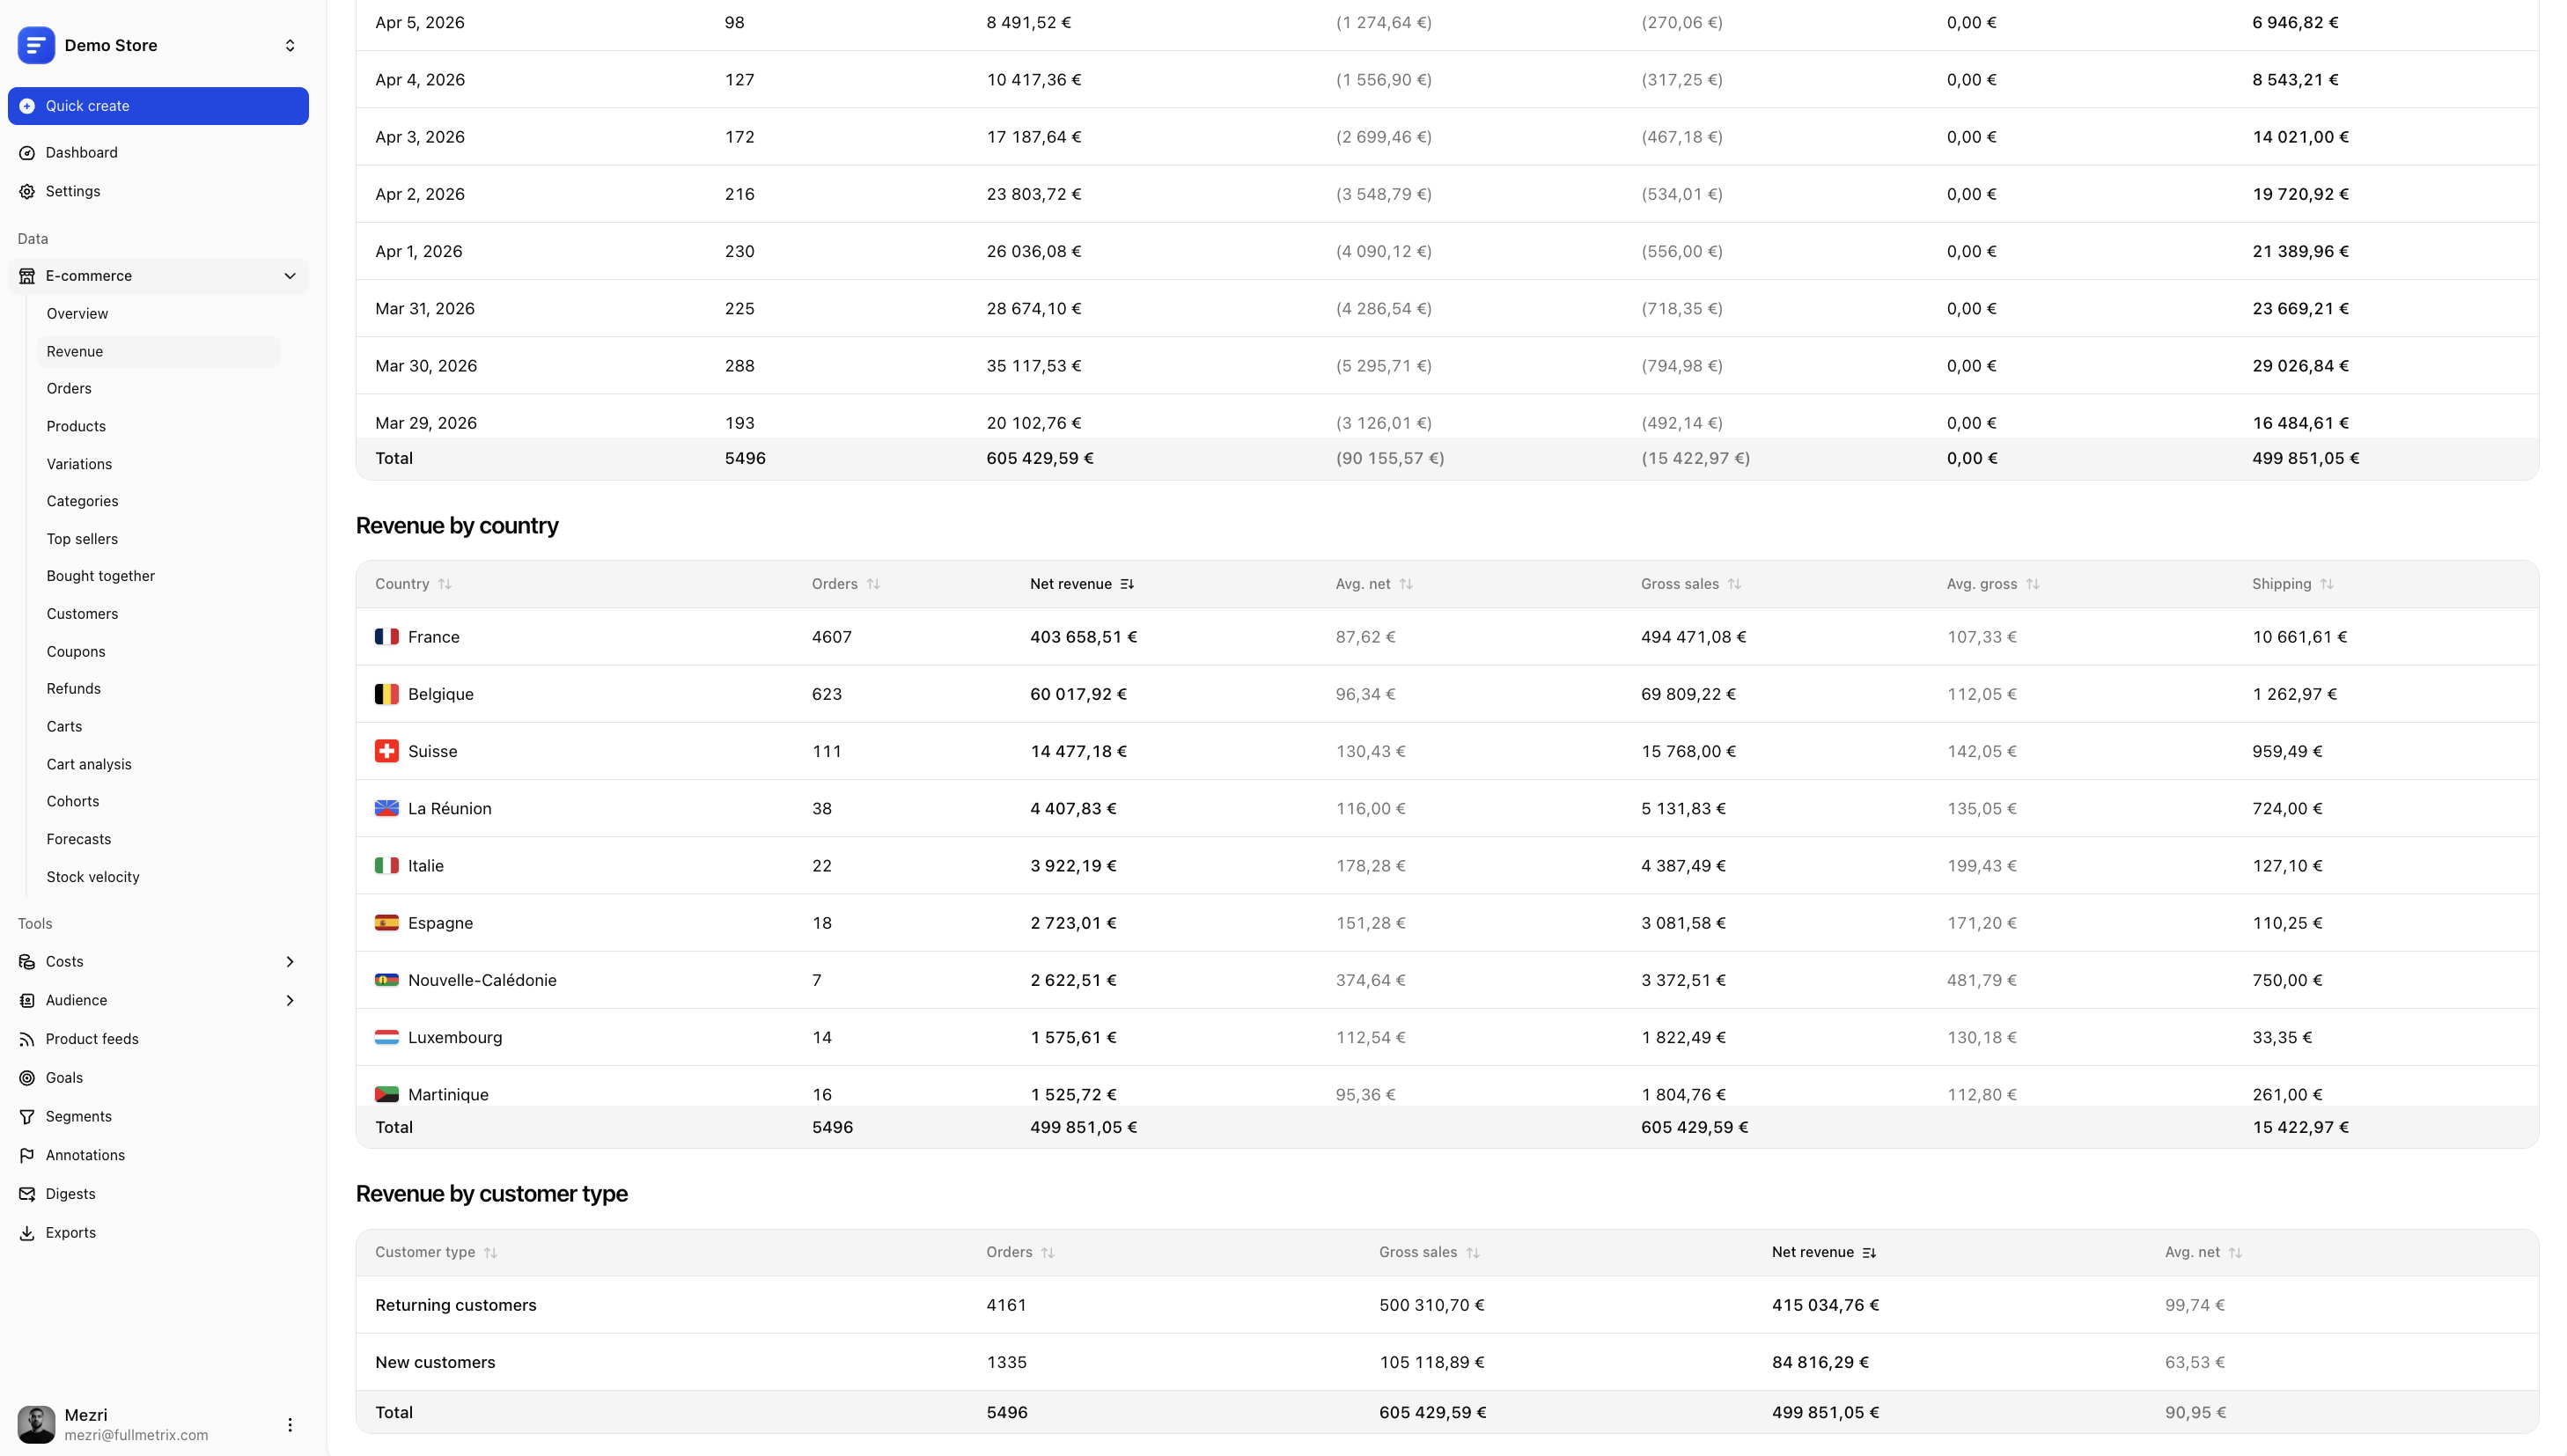Click the Annotations flag icon
The height and width of the screenshot is (1456, 2567).
(27, 1155)
